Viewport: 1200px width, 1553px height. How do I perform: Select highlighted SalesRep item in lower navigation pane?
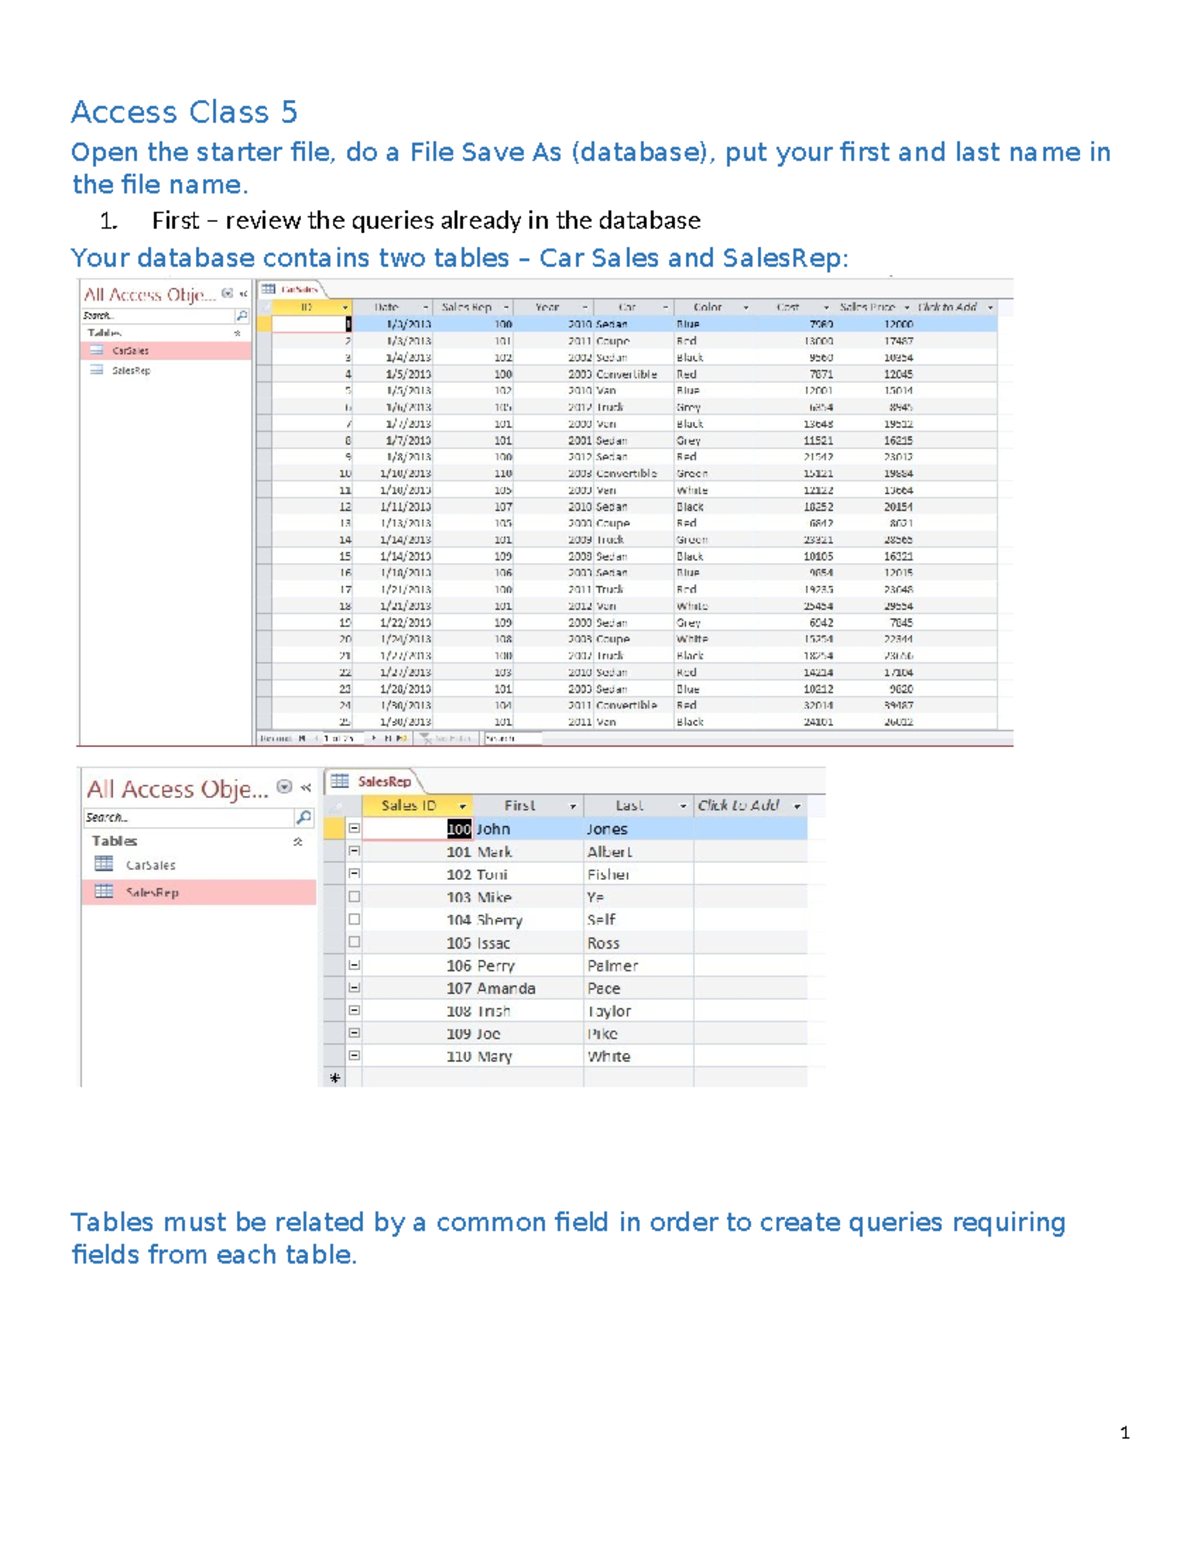tap(199, 892)
